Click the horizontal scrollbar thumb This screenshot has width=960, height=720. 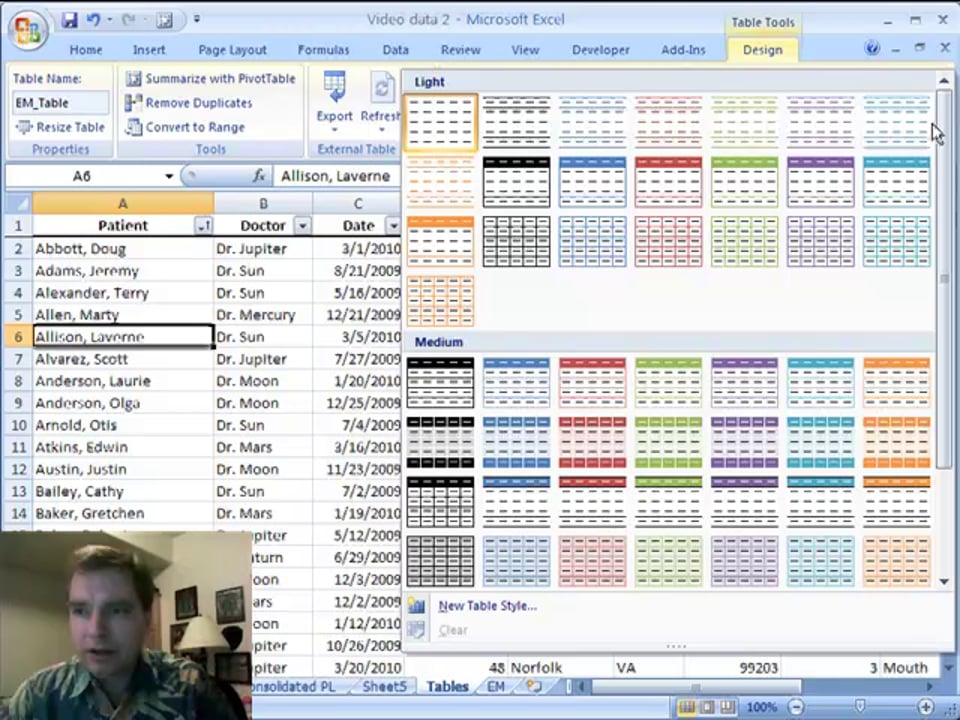click(x=696, y=686)
